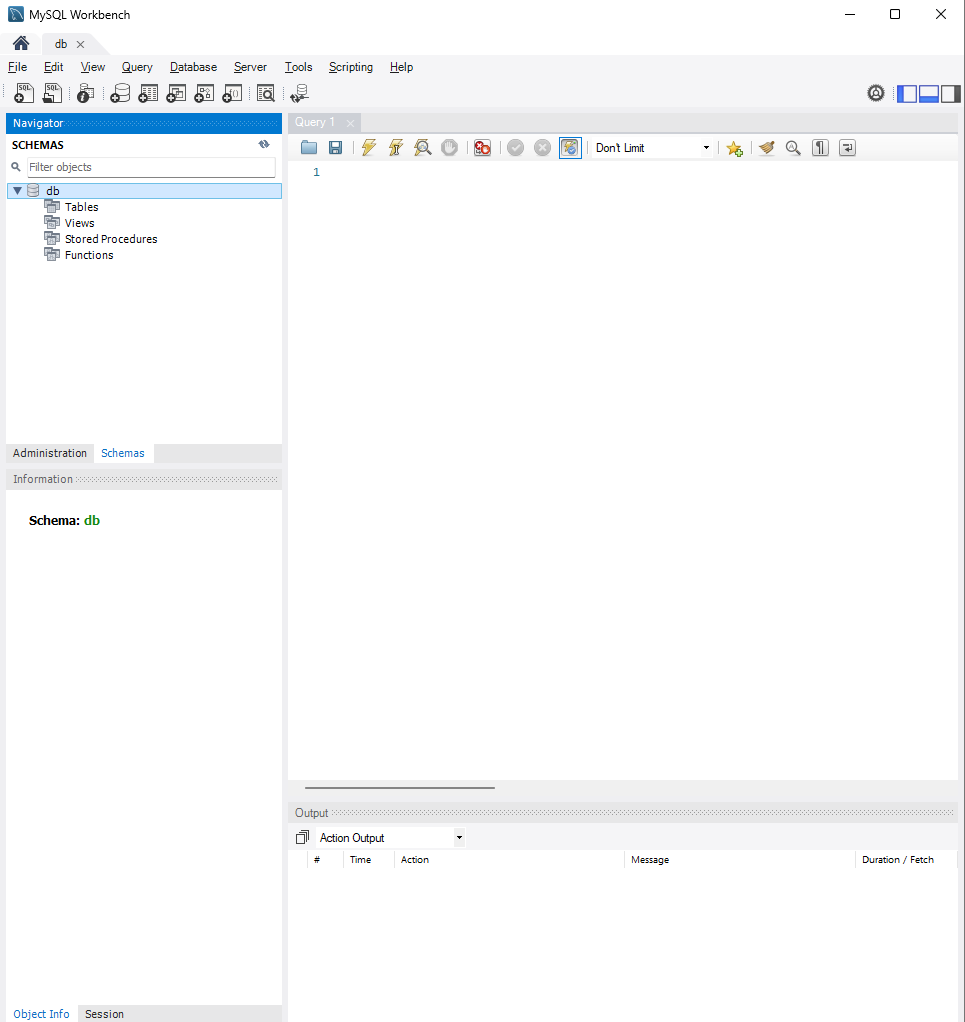Toggle auto-commit mode button
This screenshot has height=1022, width=965.
point(570,148)
